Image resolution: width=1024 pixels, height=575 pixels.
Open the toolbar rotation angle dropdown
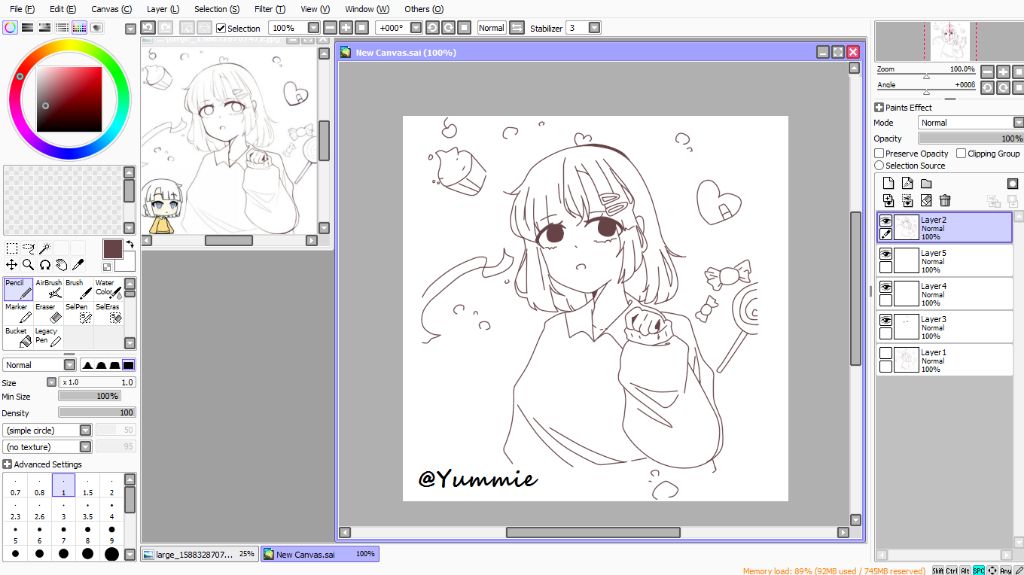tap(415, 27)
